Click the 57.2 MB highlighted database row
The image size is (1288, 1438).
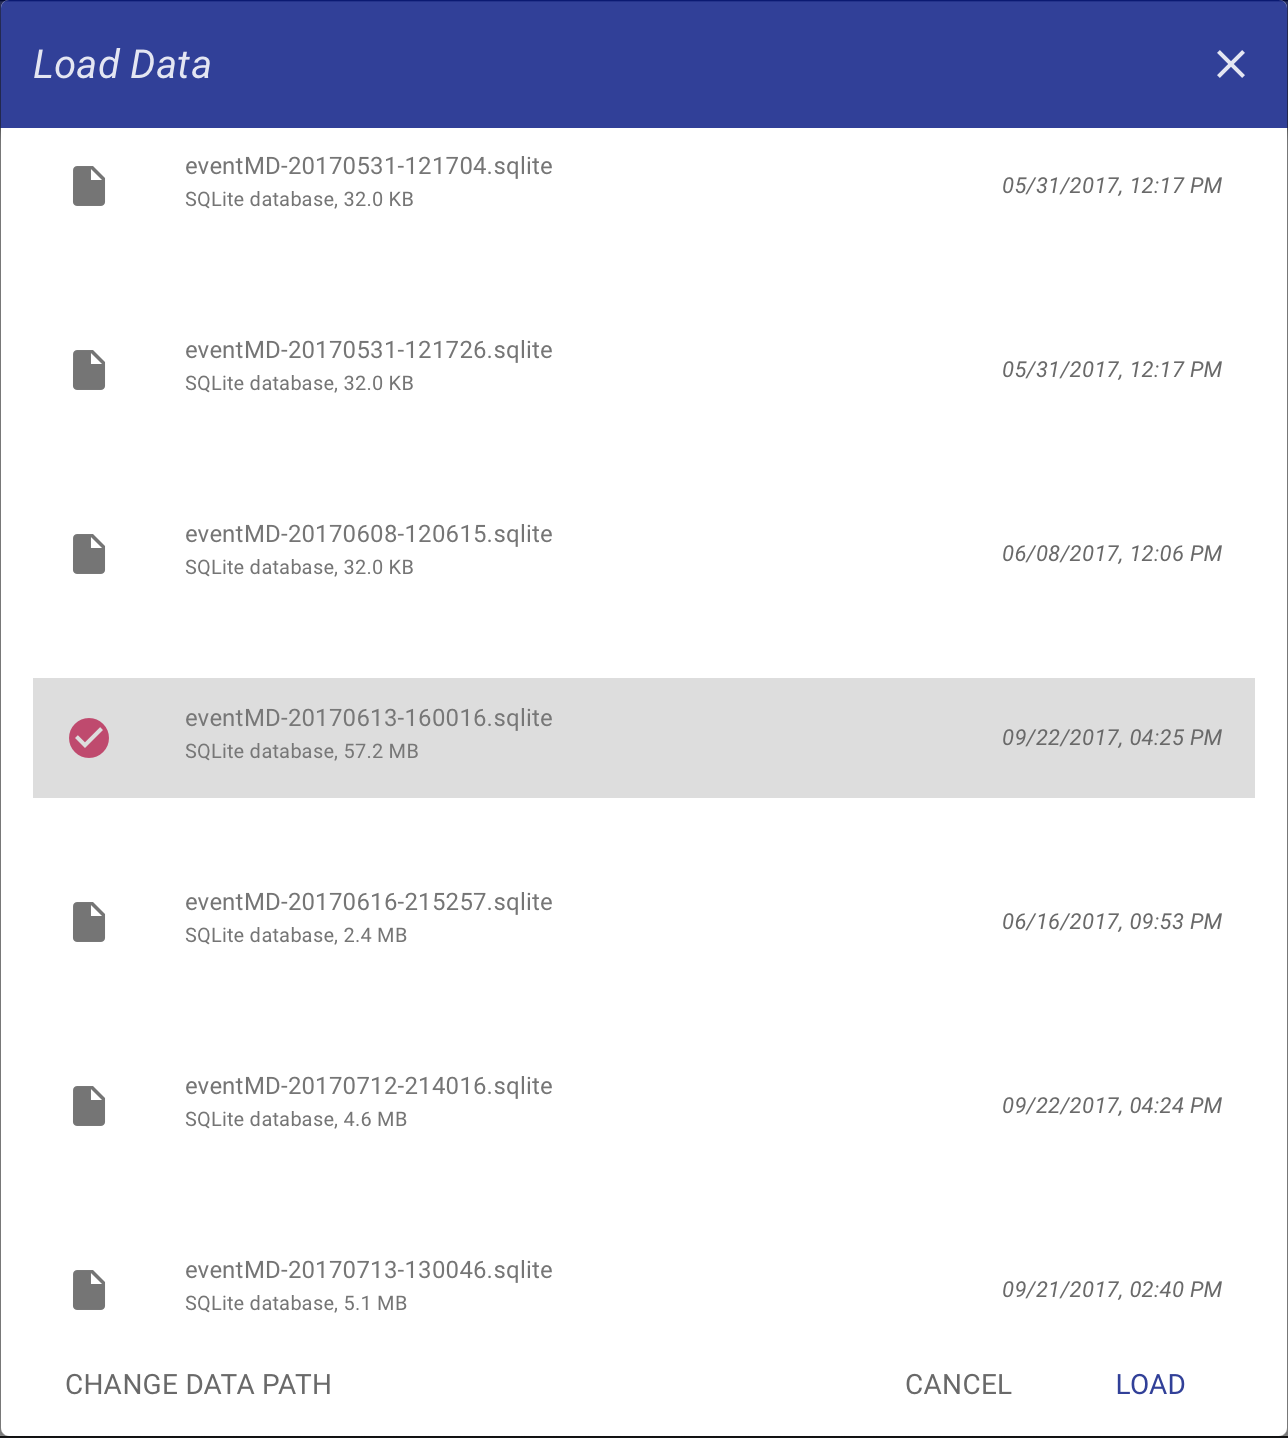pos(644,738)
